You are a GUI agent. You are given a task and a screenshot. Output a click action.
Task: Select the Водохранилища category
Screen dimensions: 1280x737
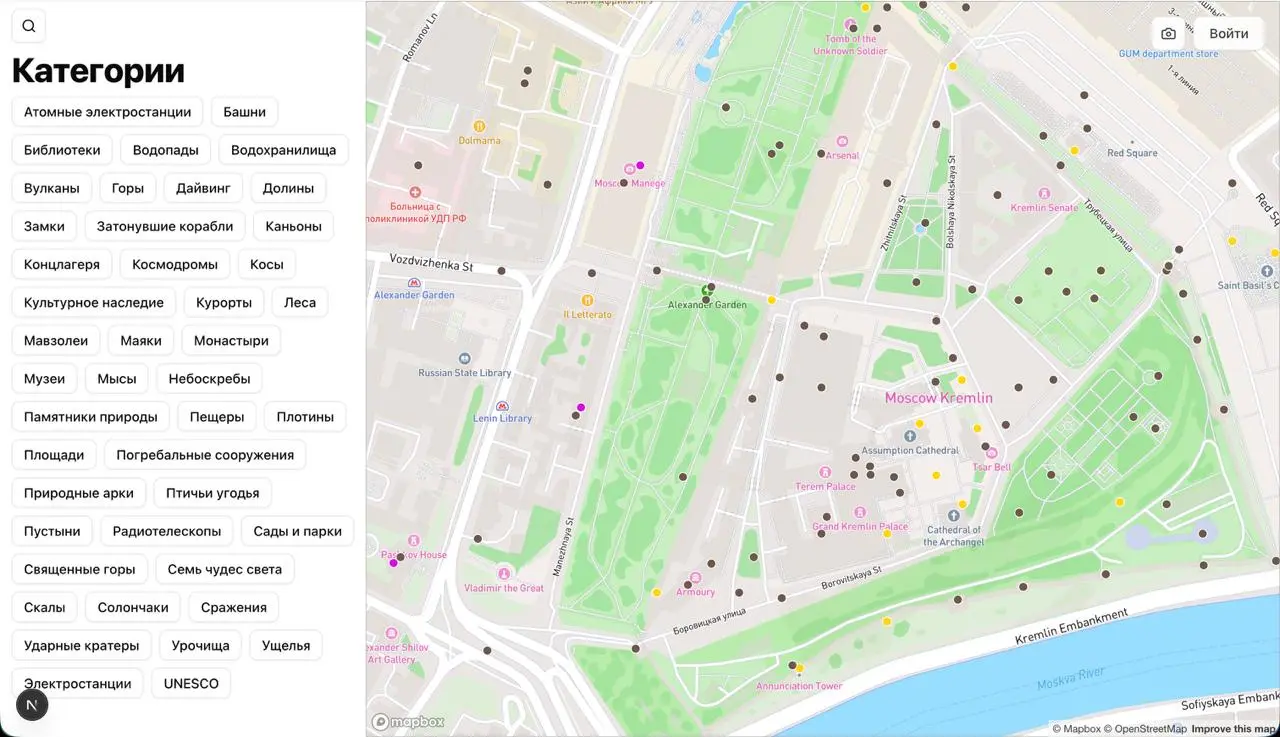click(284, 150)
